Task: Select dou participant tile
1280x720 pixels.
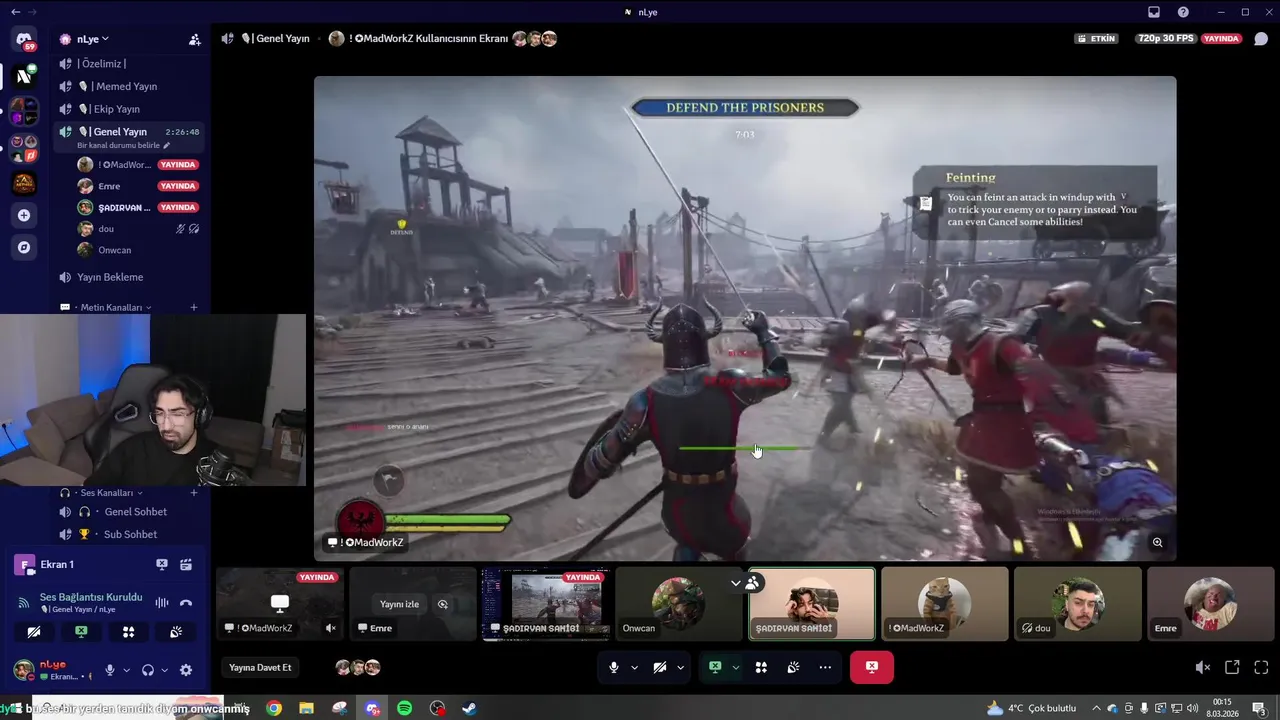Action: coord(1078,604)
